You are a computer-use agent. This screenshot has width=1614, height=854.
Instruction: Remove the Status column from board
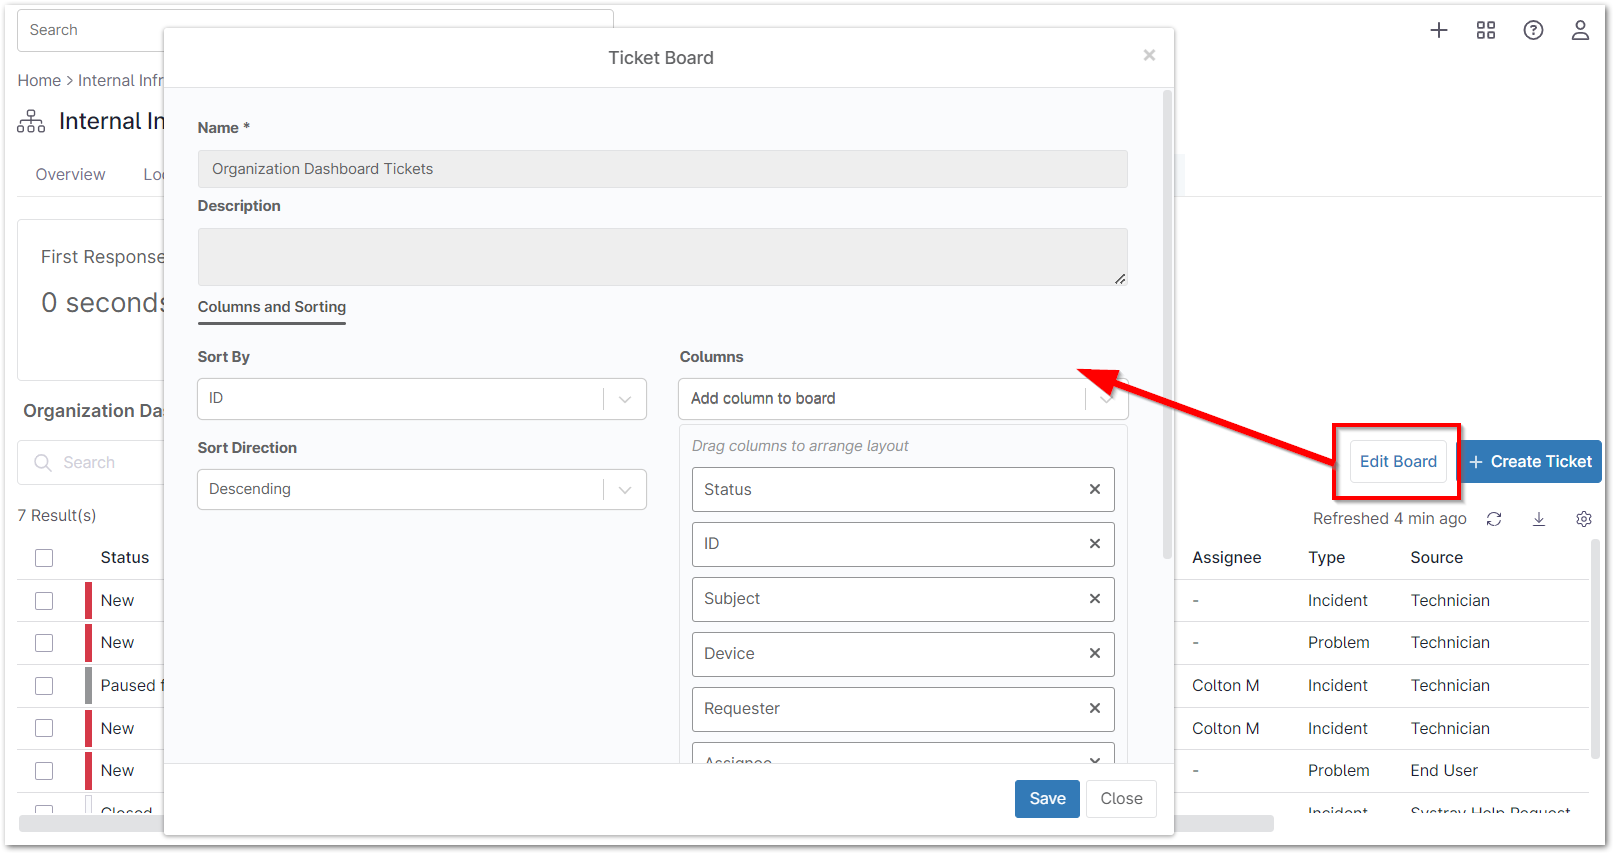coord(1094,489)
